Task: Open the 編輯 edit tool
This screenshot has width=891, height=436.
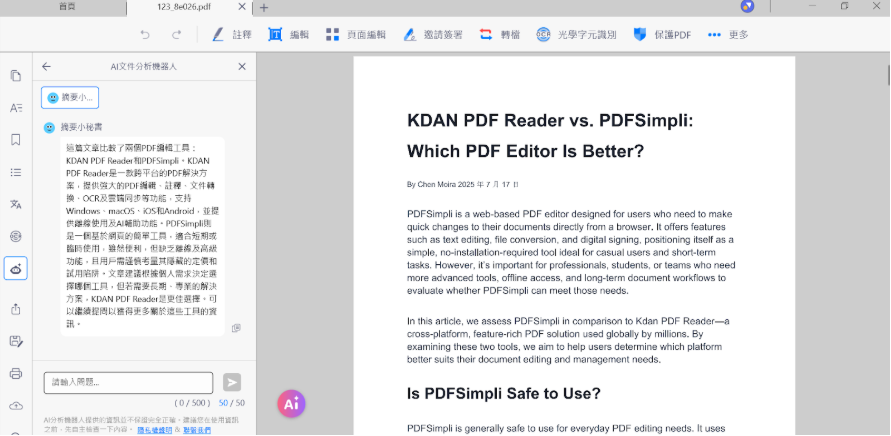Action: (x=289, y=35)
